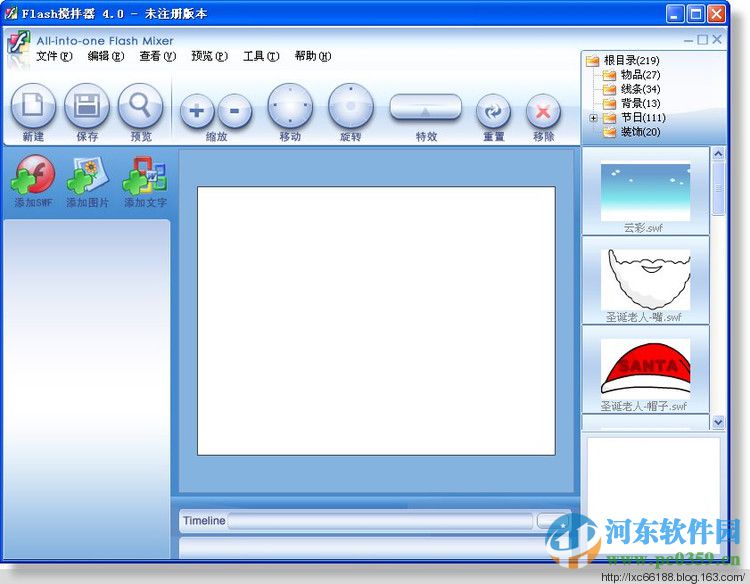The image size is (750, 584).
Task: Expand the 节日 tree node plus box
Action: point(593,118)
